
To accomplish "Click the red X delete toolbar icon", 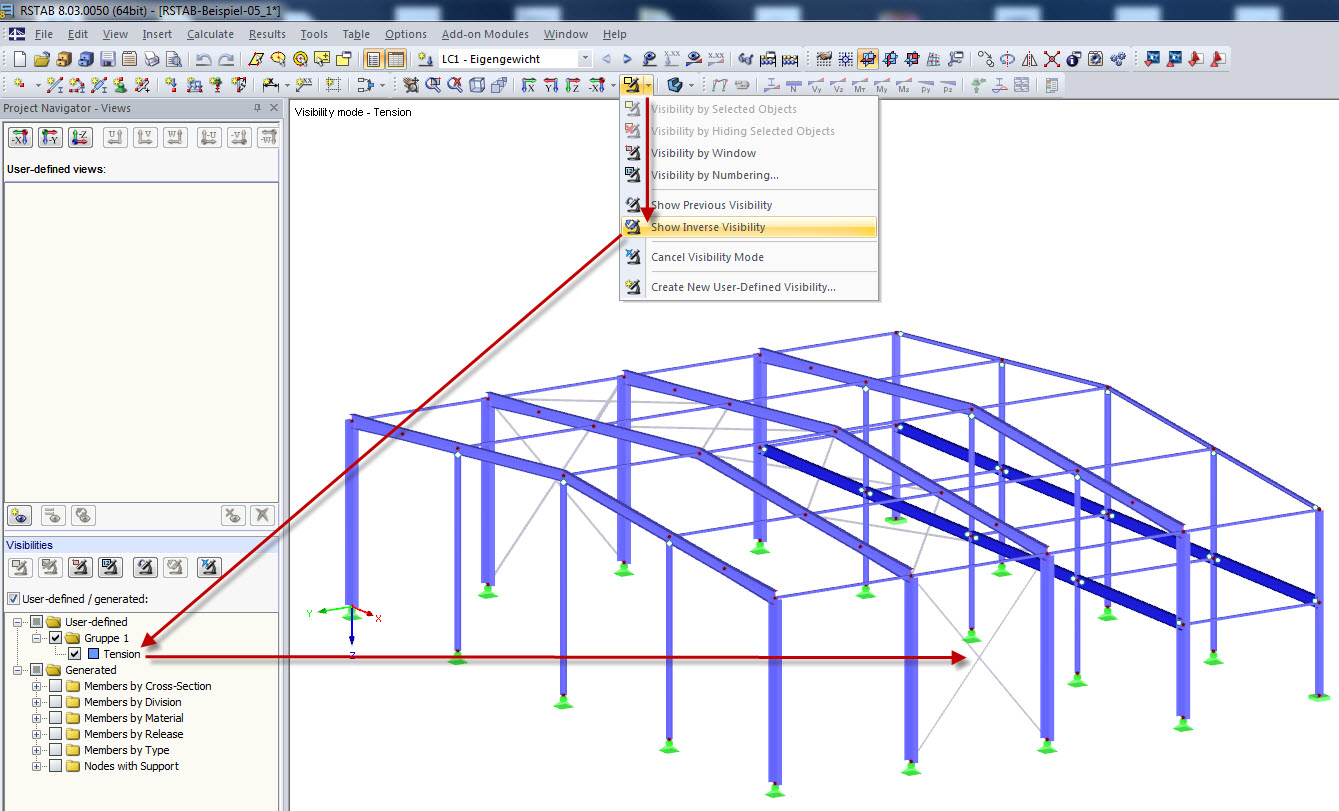I will pos(1052,59).
